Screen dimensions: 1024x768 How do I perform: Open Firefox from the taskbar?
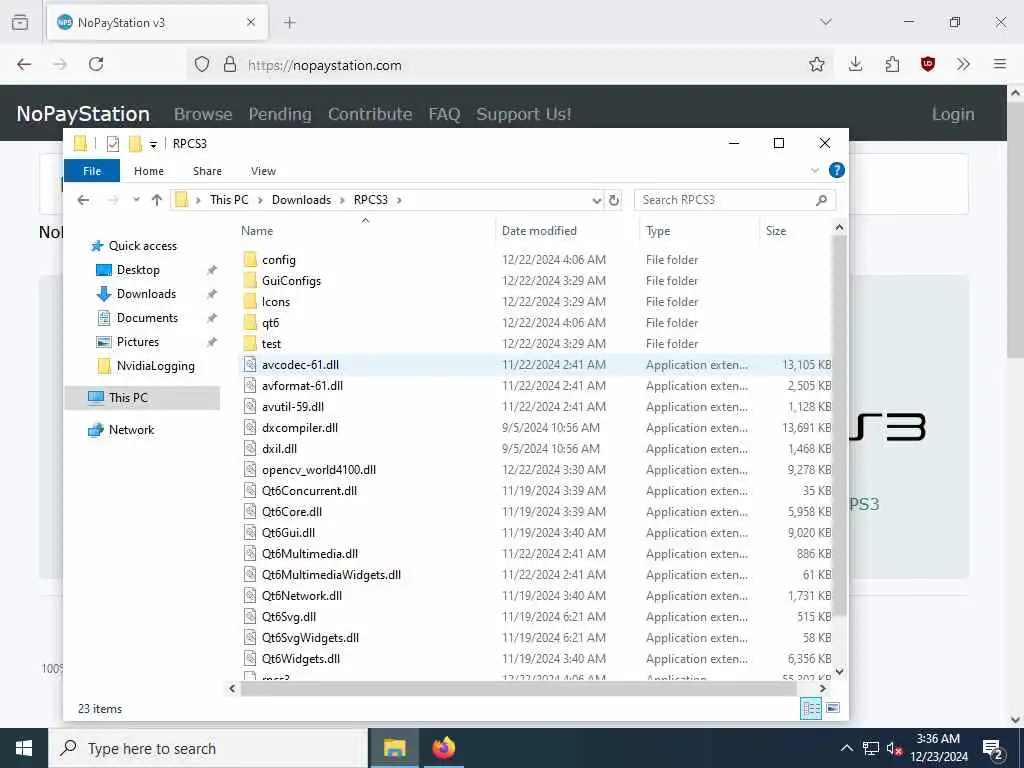(x=443, y=748)
